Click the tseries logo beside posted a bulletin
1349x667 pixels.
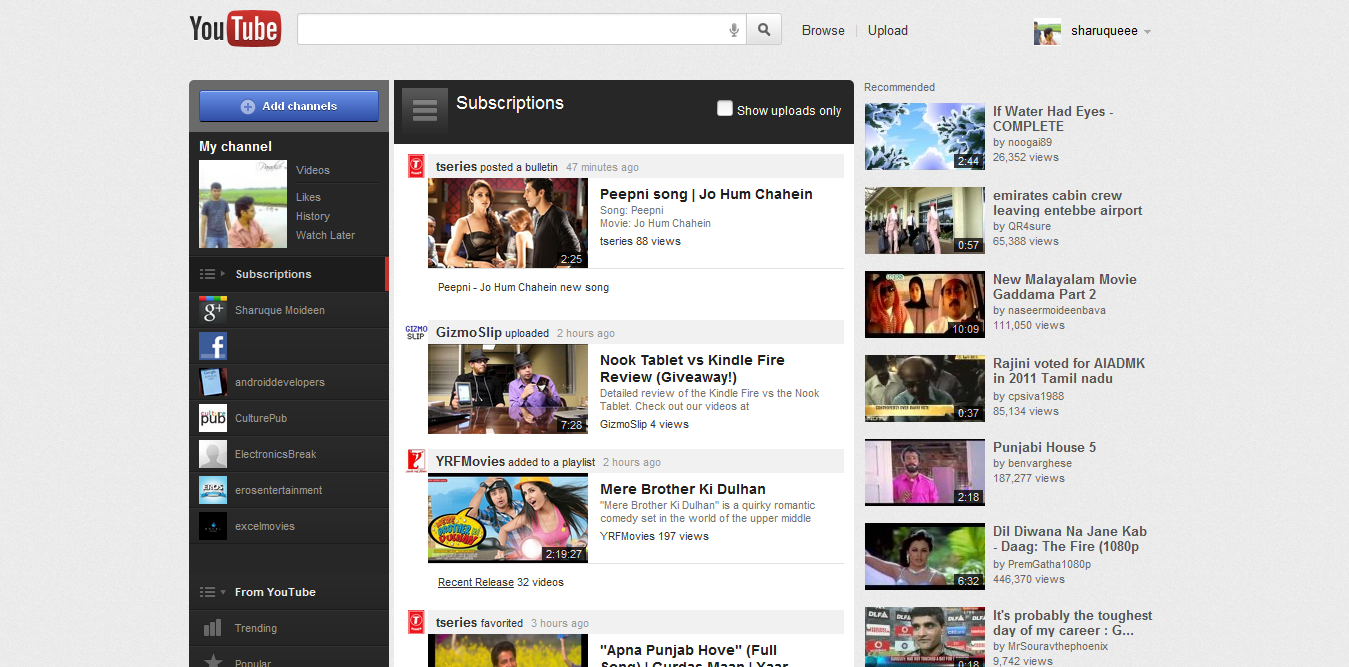[x=416, y=167]
